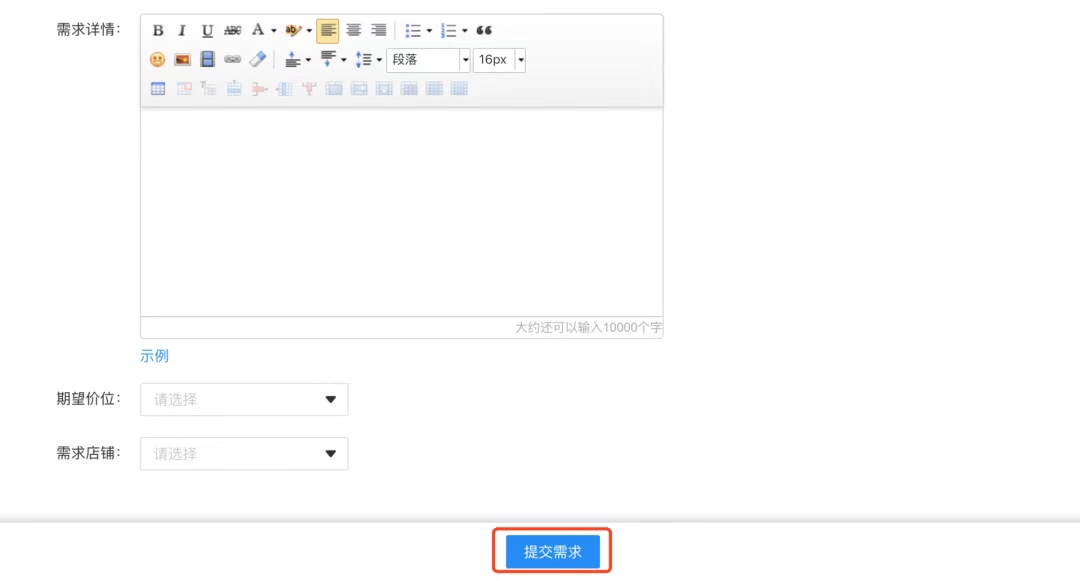Apply blockquote formatting with the quote icon
The image size is (1080, 581).
[484, 30]
